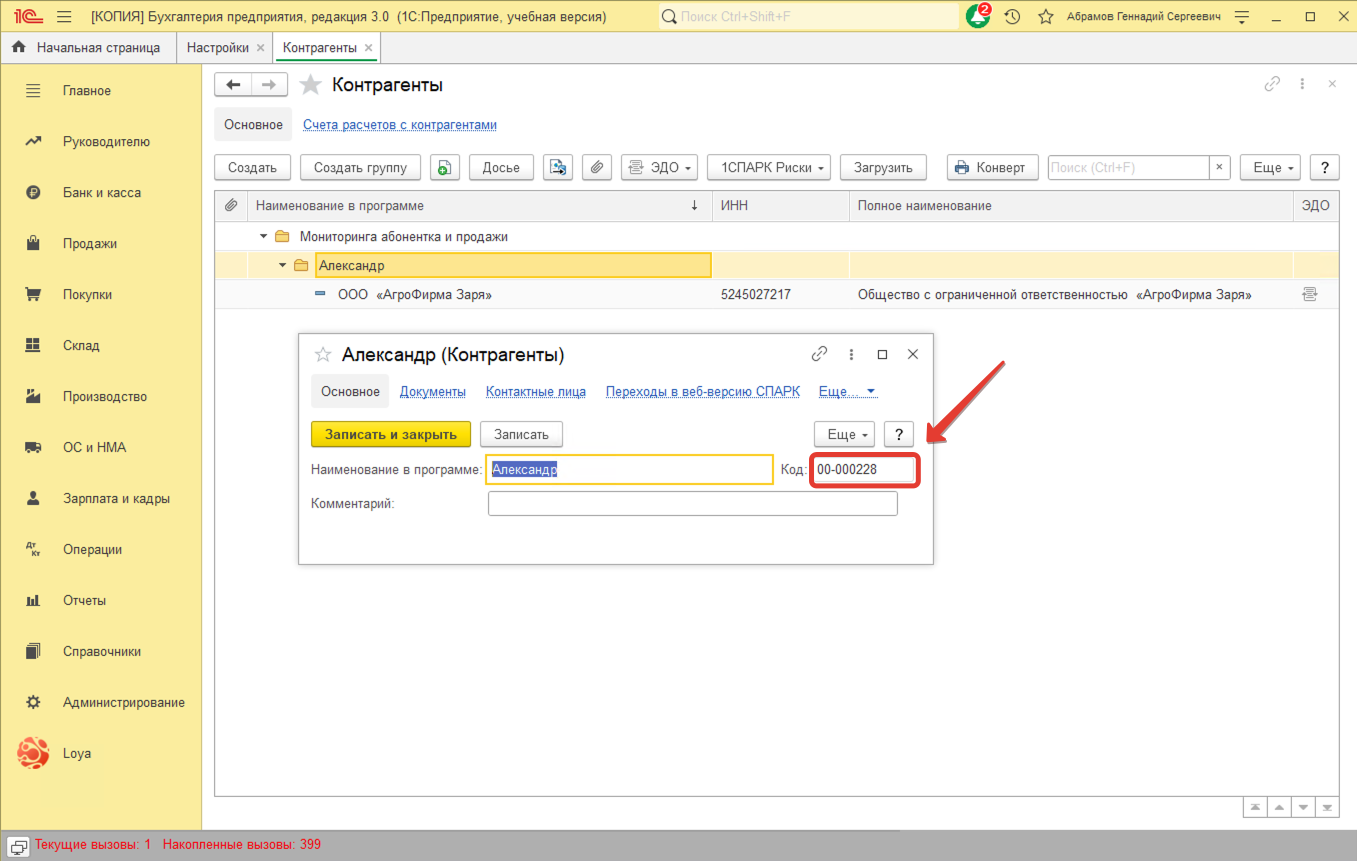The width and height of the screenshot is (1357, 861).
Task: Open Руководителю section
Action: pyautogui.click(x=106, y=142)
